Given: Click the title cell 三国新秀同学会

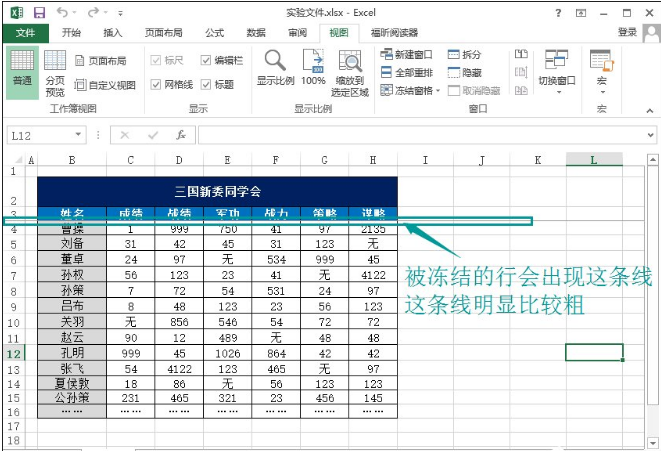Looking at the screenshot, I should 218,192.
